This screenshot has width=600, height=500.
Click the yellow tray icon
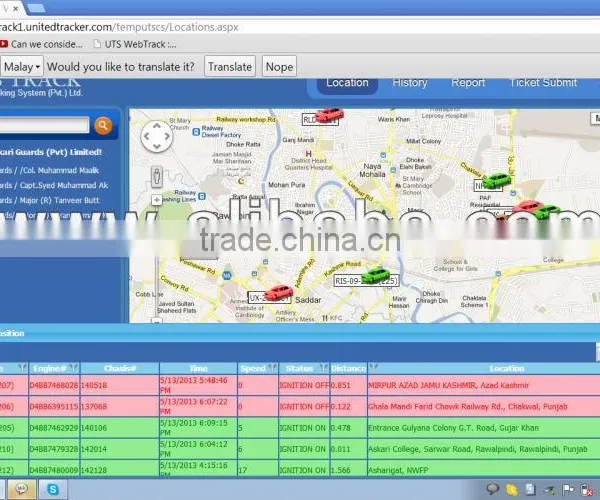[x=512, y=489]
